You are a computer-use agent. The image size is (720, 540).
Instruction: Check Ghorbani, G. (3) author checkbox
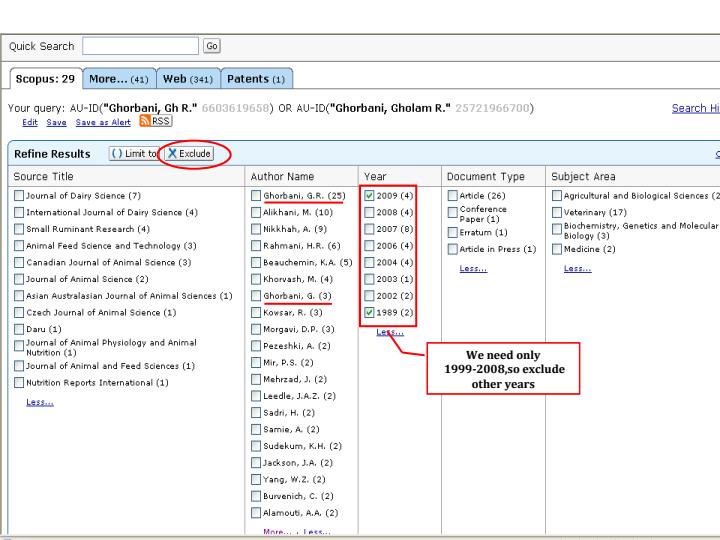256,296
